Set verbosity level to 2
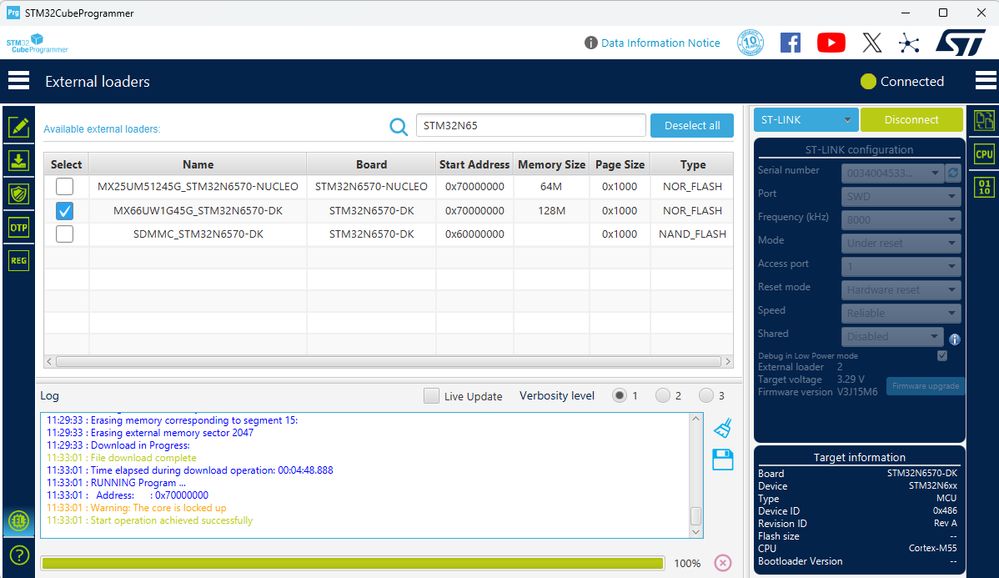999x578 pixels. (x=663, y=396)
